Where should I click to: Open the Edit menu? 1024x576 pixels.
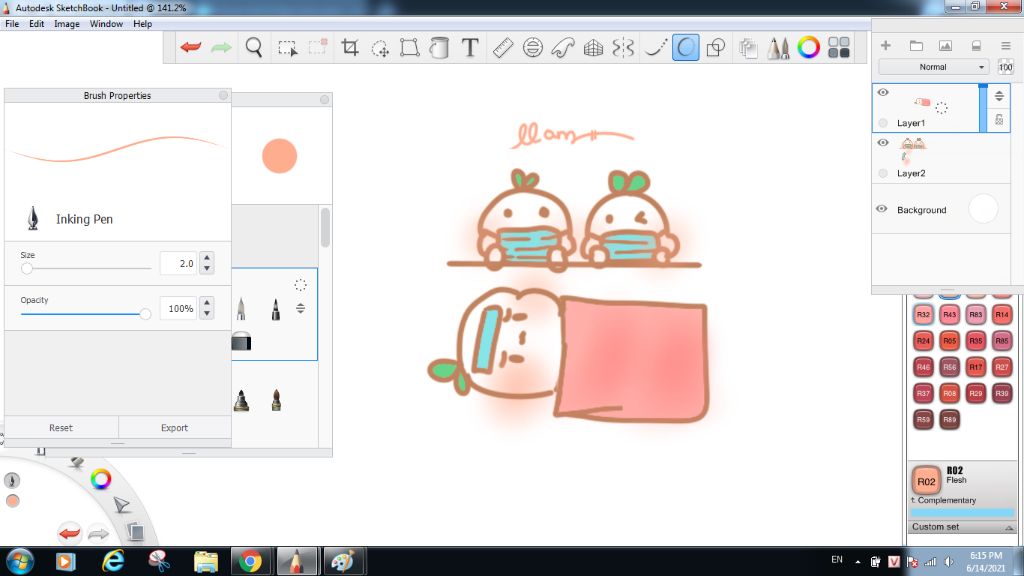[x=37, y=24]
